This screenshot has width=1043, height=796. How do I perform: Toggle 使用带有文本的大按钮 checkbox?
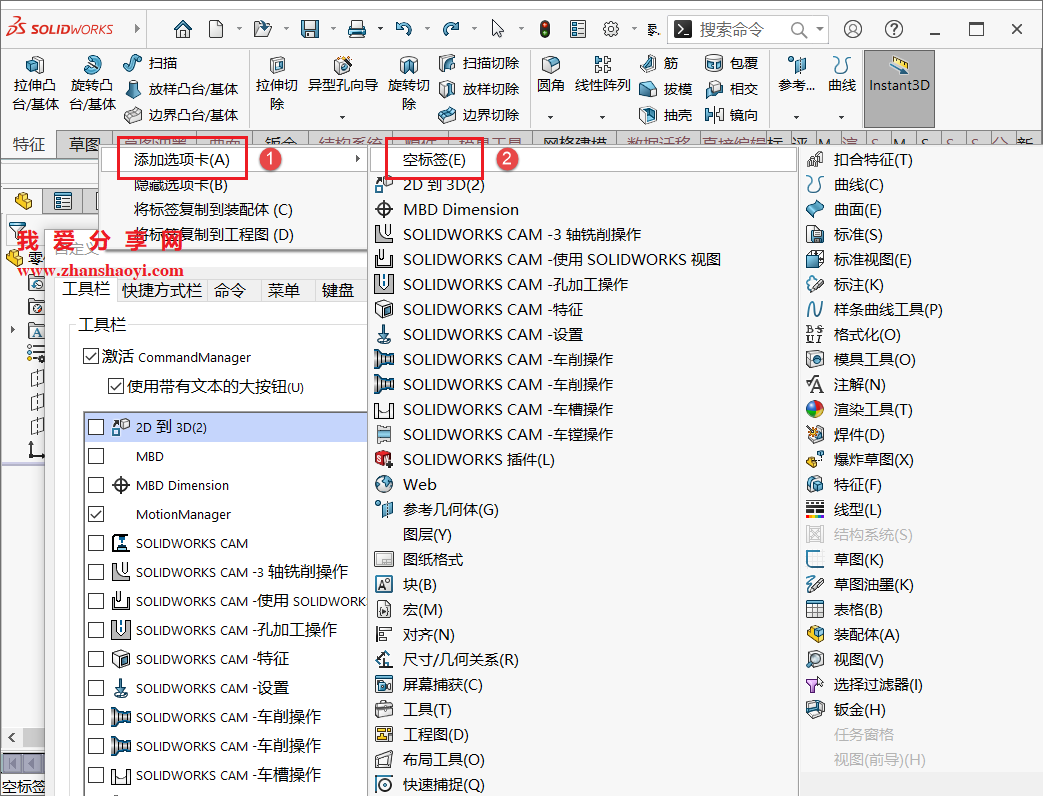point(117,387)
